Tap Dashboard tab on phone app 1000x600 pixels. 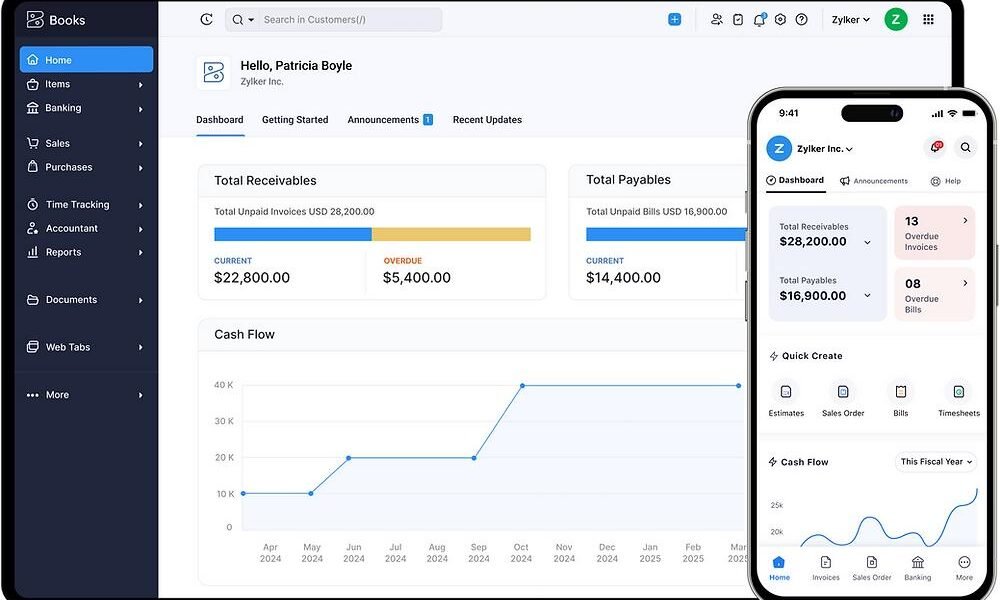pyautogui.click(x=795, y=180)
